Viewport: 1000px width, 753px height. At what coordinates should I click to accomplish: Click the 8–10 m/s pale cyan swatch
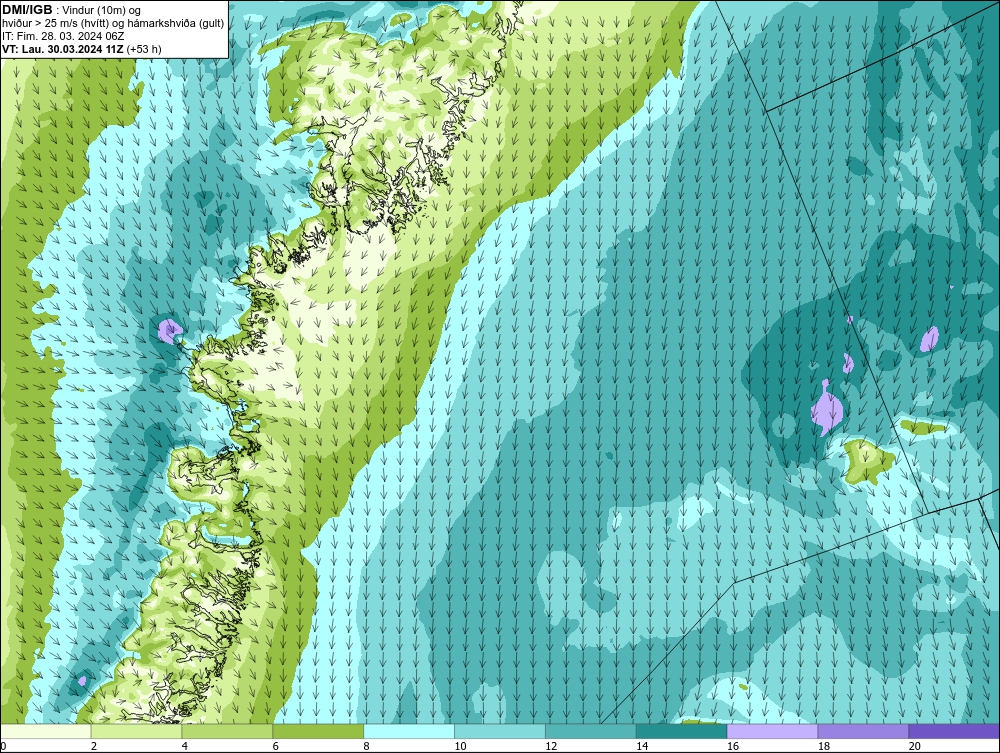click(409, 731)
